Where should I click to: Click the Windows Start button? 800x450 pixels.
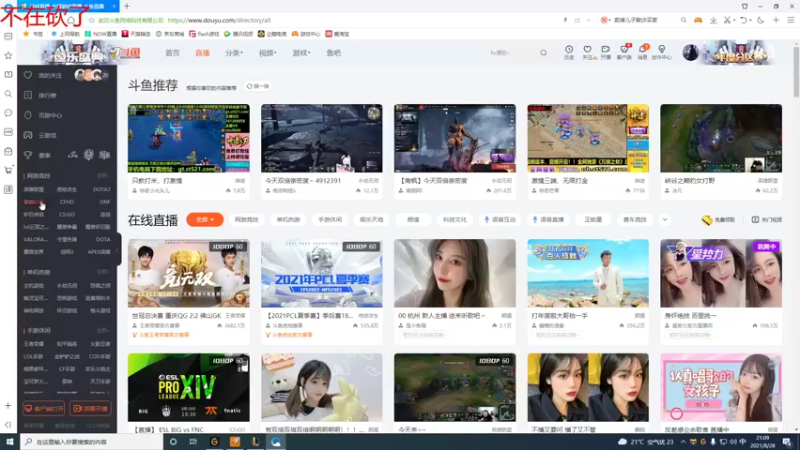9,441
